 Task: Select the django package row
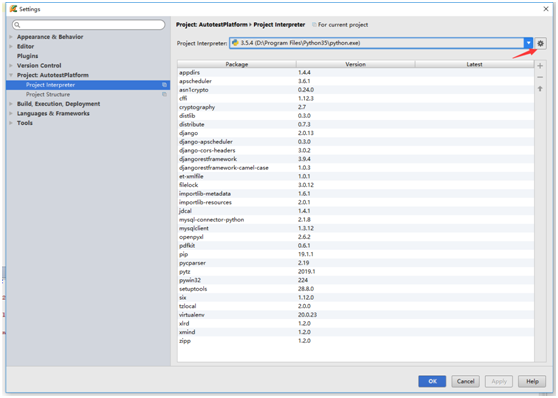coord(356,133)
